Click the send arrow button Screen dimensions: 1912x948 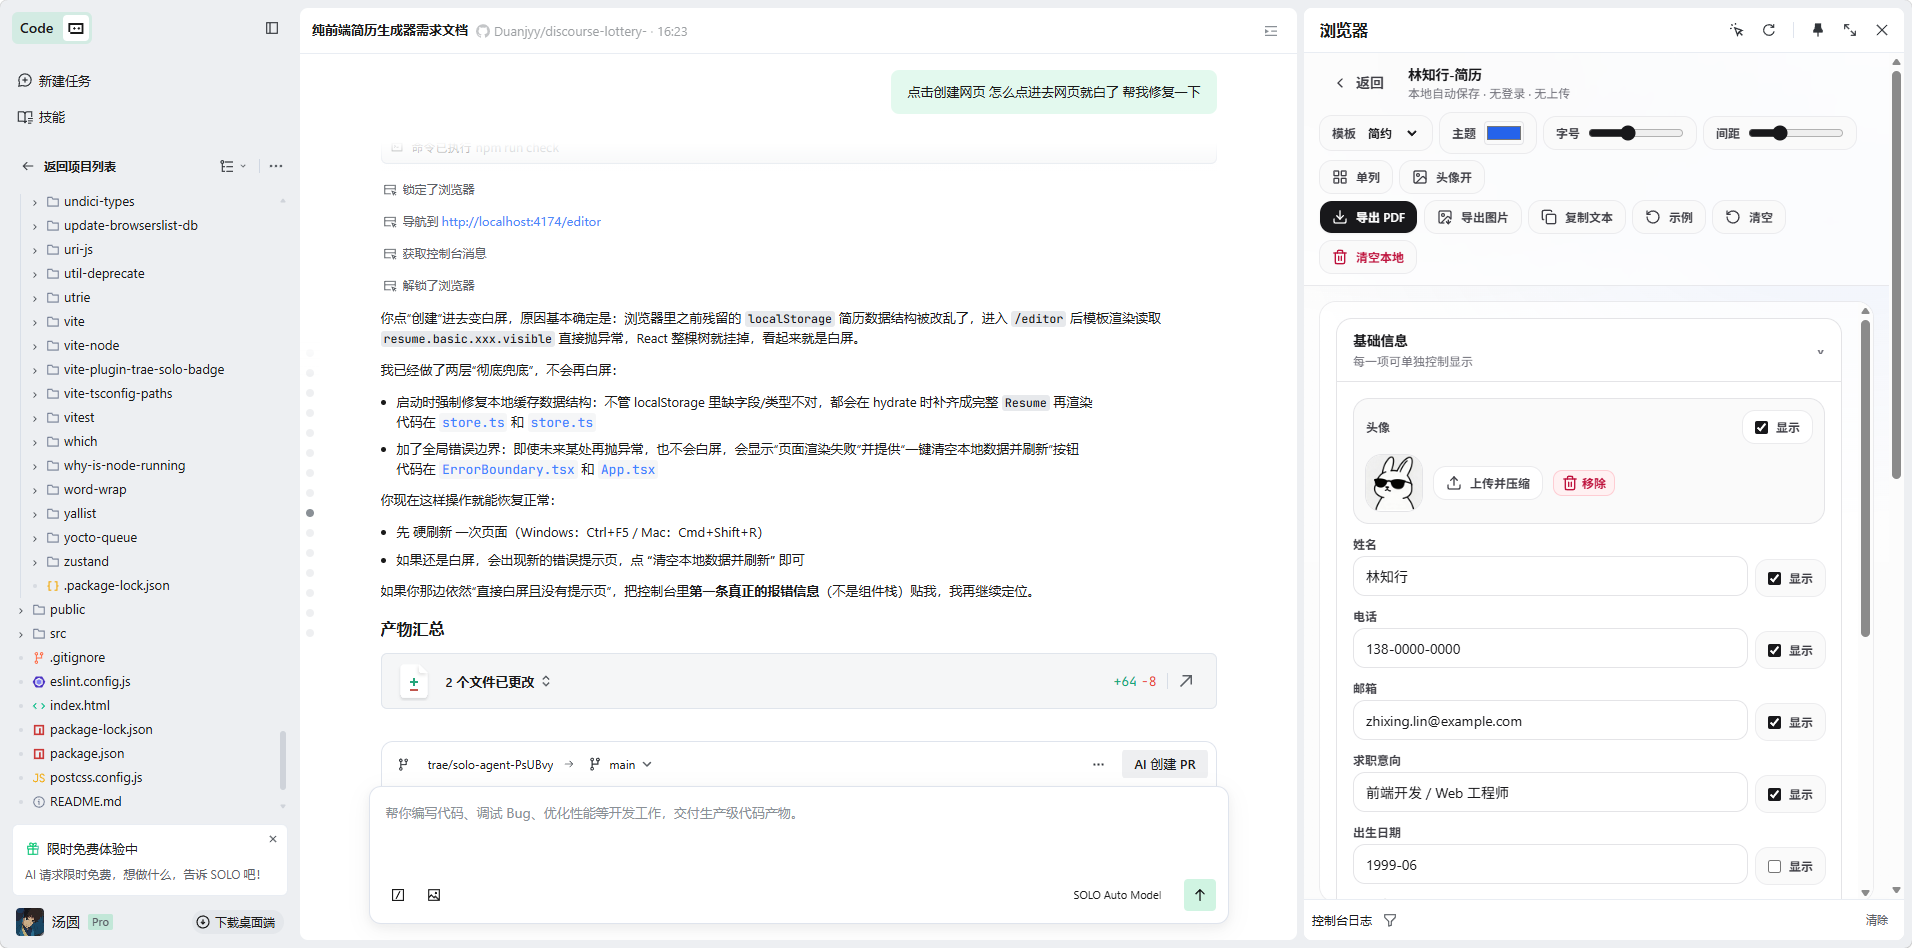tap(1199, 895)
